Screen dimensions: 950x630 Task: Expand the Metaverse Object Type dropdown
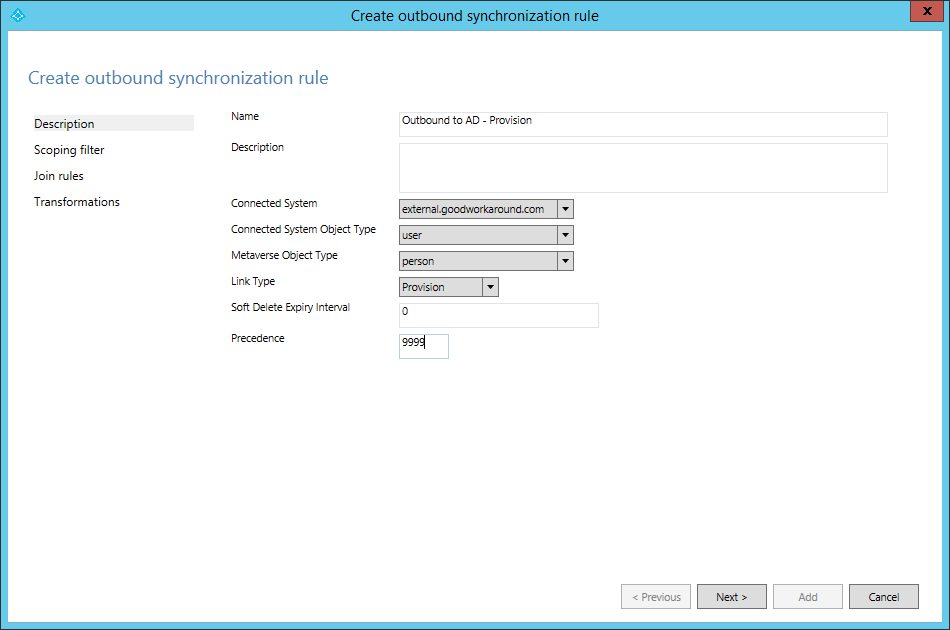(565, 261)
